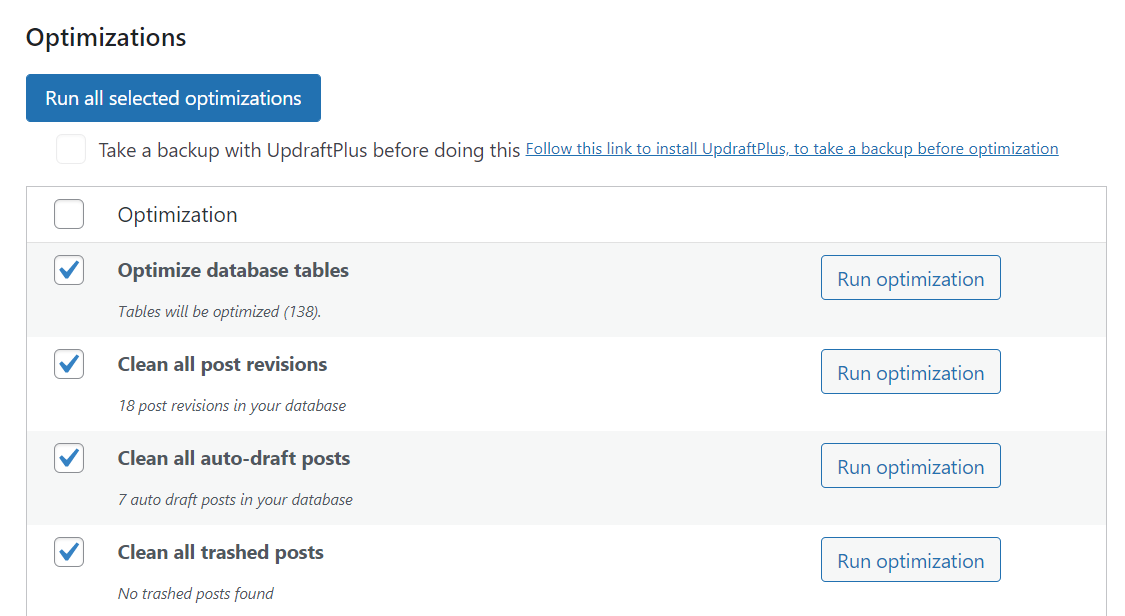Run optimization for trashed posts

click(x=910, y=559)
